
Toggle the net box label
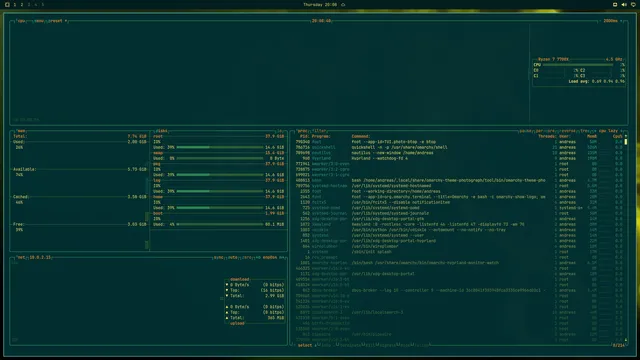click(21, 258)
